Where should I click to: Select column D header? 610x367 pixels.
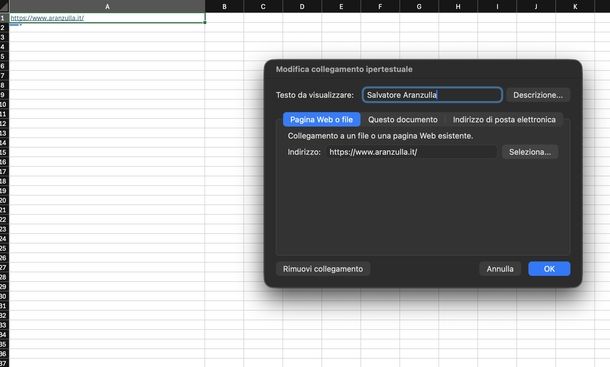302,6
